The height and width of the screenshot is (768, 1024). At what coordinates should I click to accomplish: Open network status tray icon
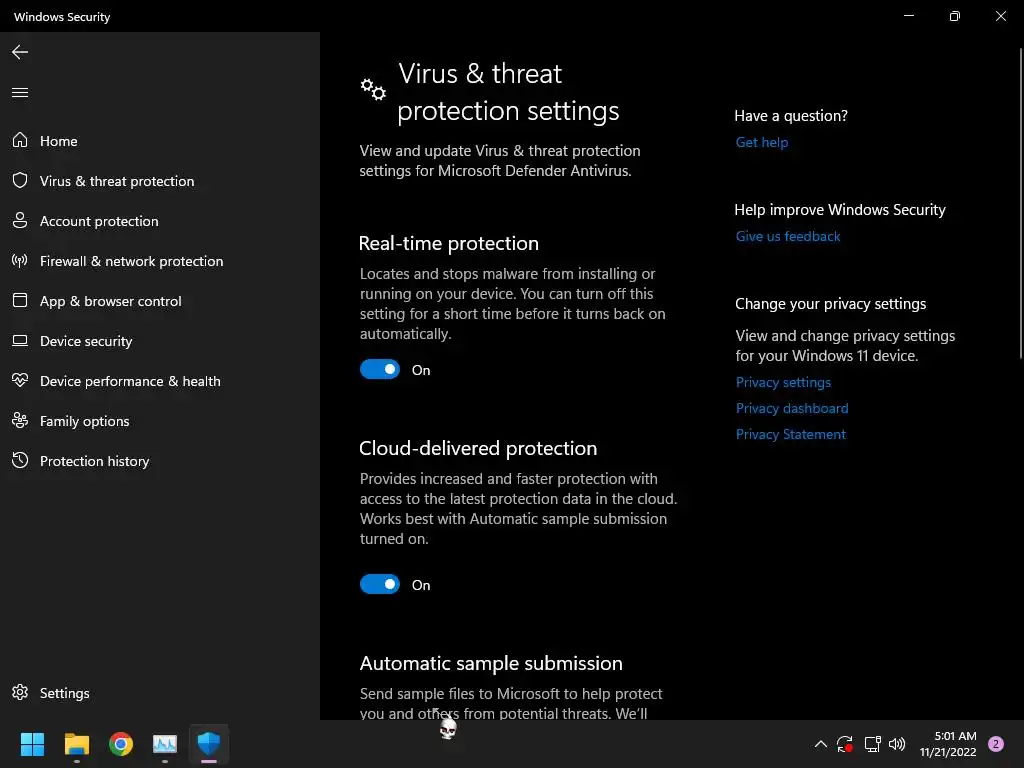(x=872, y=744)
